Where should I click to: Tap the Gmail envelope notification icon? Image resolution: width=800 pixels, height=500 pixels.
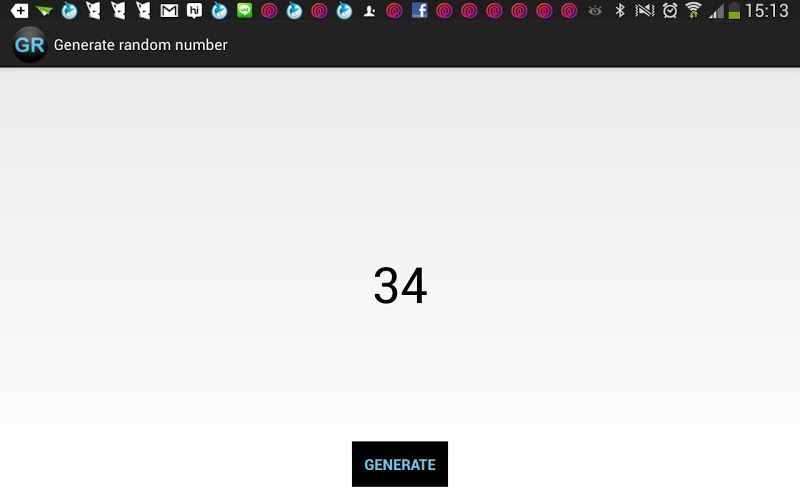(169, 10)
